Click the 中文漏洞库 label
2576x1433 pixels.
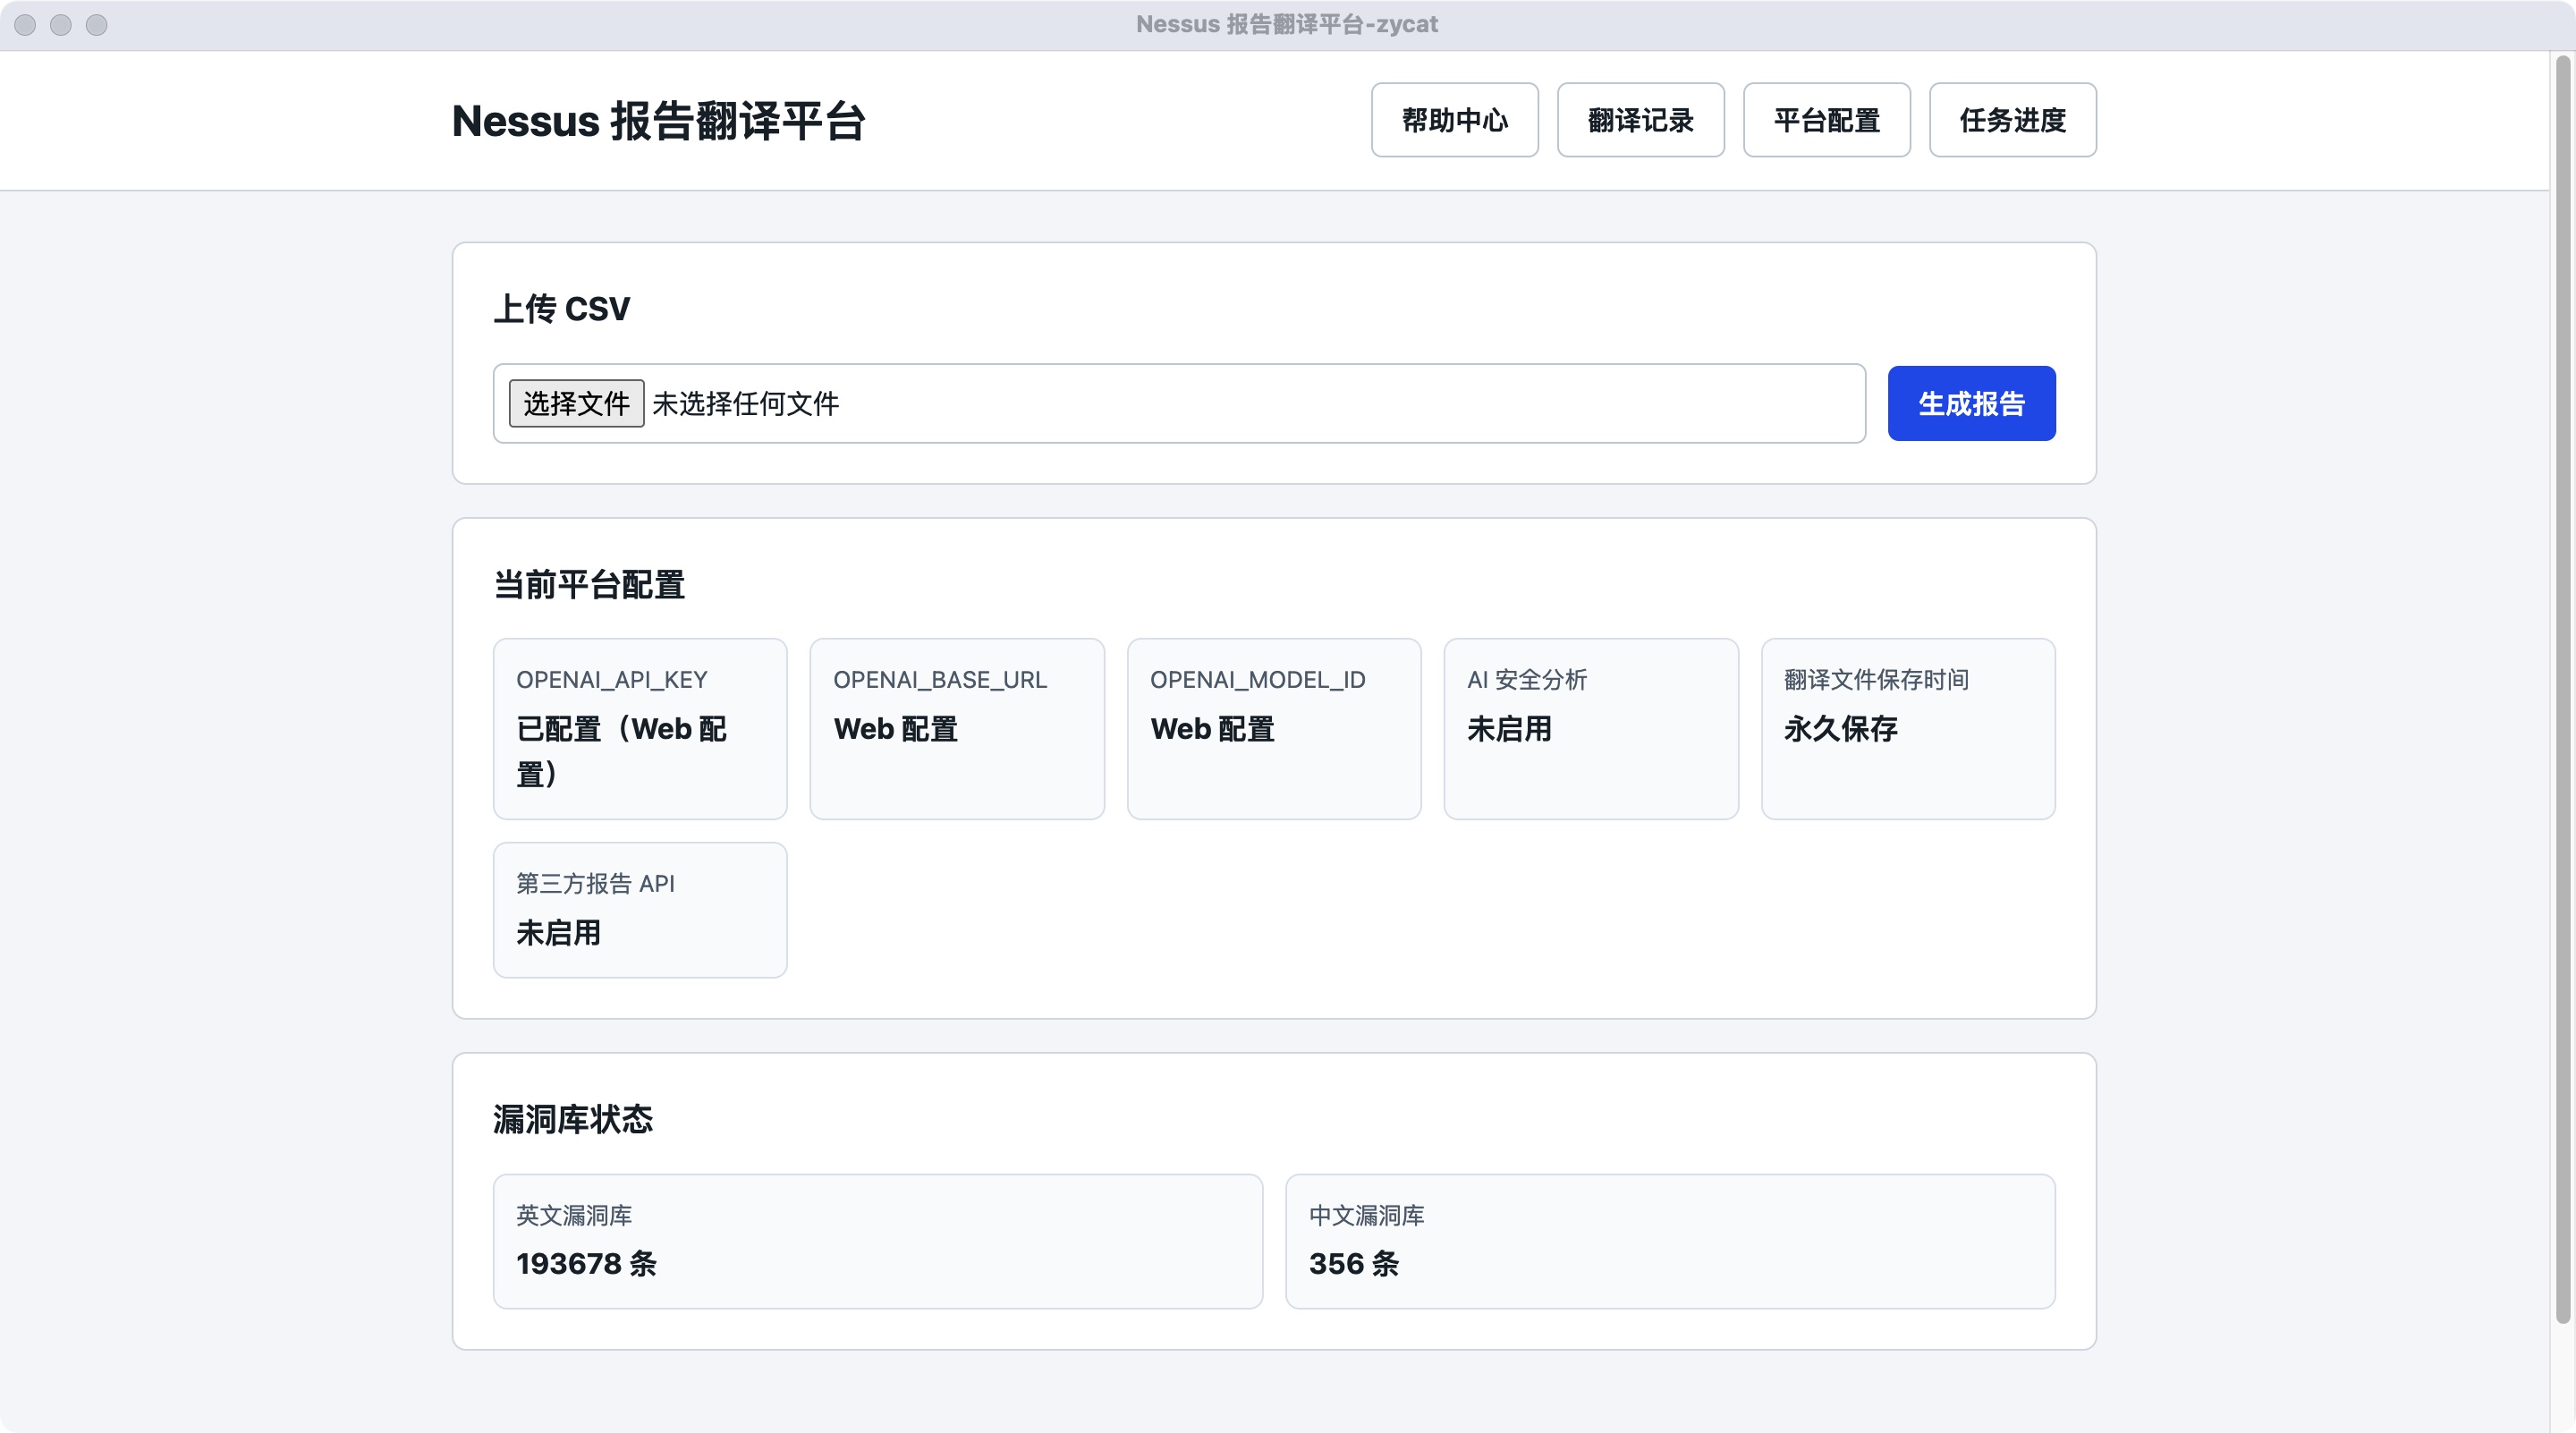click(1367, 1215)
